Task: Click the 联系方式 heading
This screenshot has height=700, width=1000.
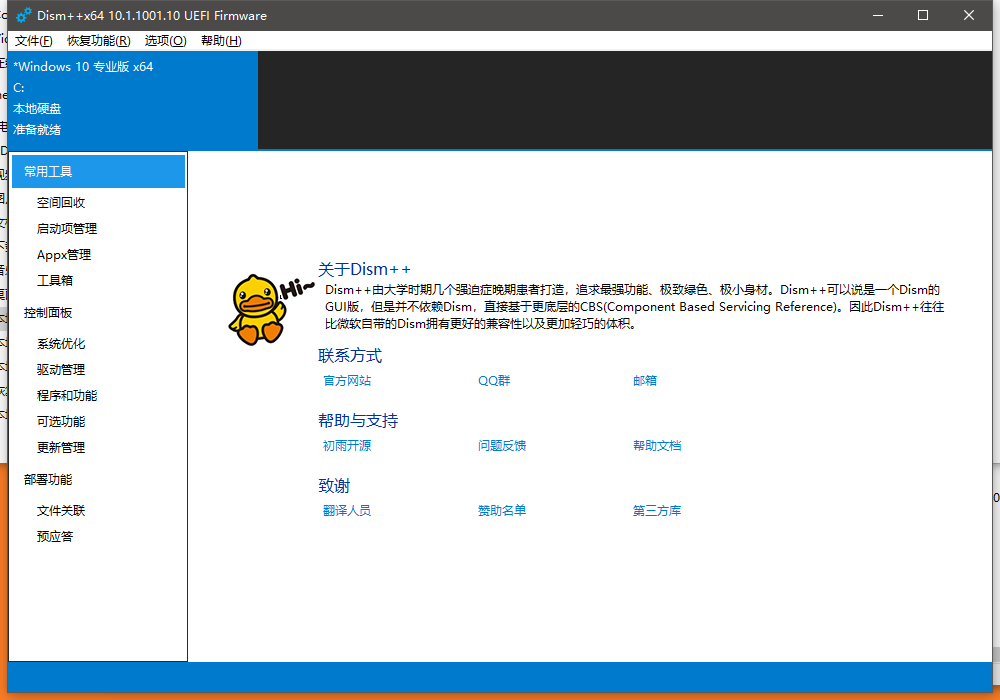Action: [x=350, y=356]
